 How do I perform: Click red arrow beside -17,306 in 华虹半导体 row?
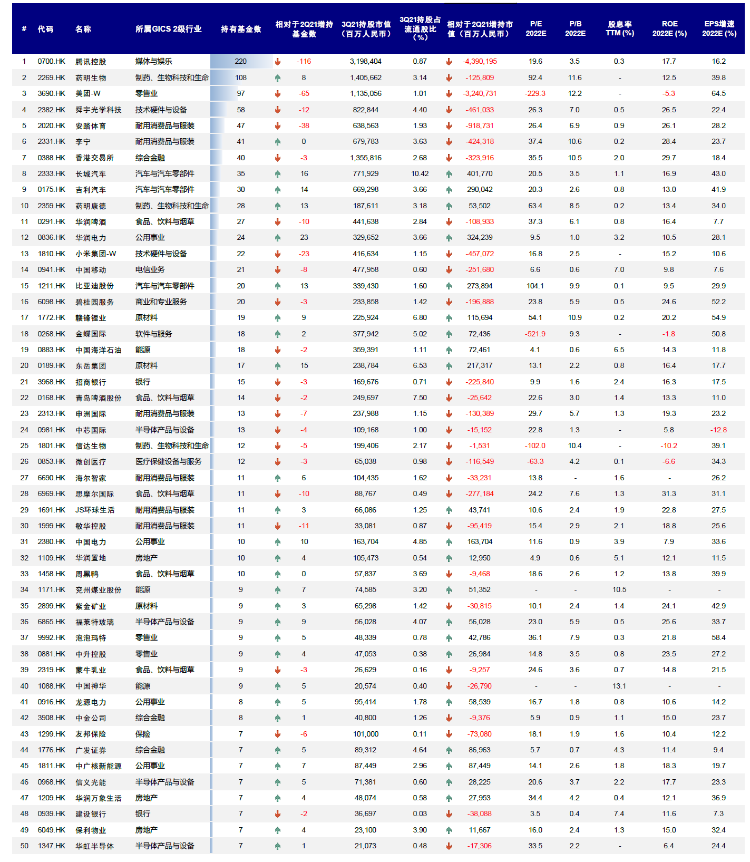[449, 846]
